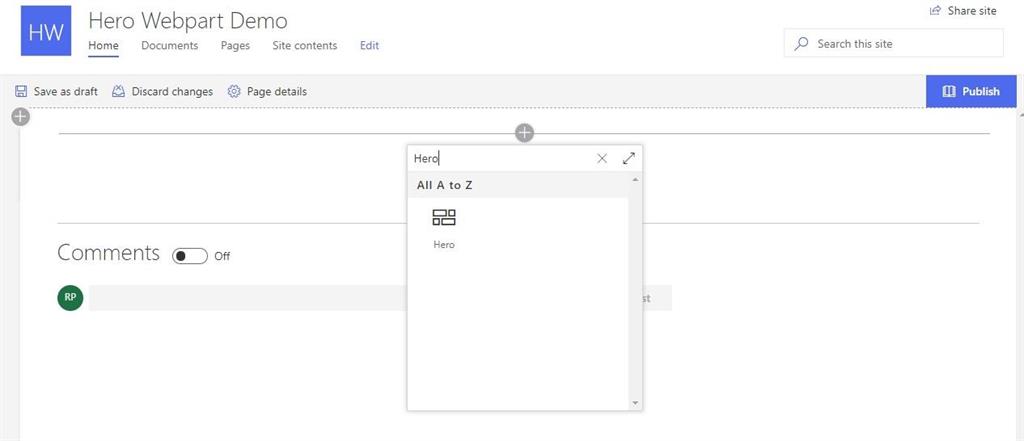Click the picker scrollbar down arrow

coord(635,403)
